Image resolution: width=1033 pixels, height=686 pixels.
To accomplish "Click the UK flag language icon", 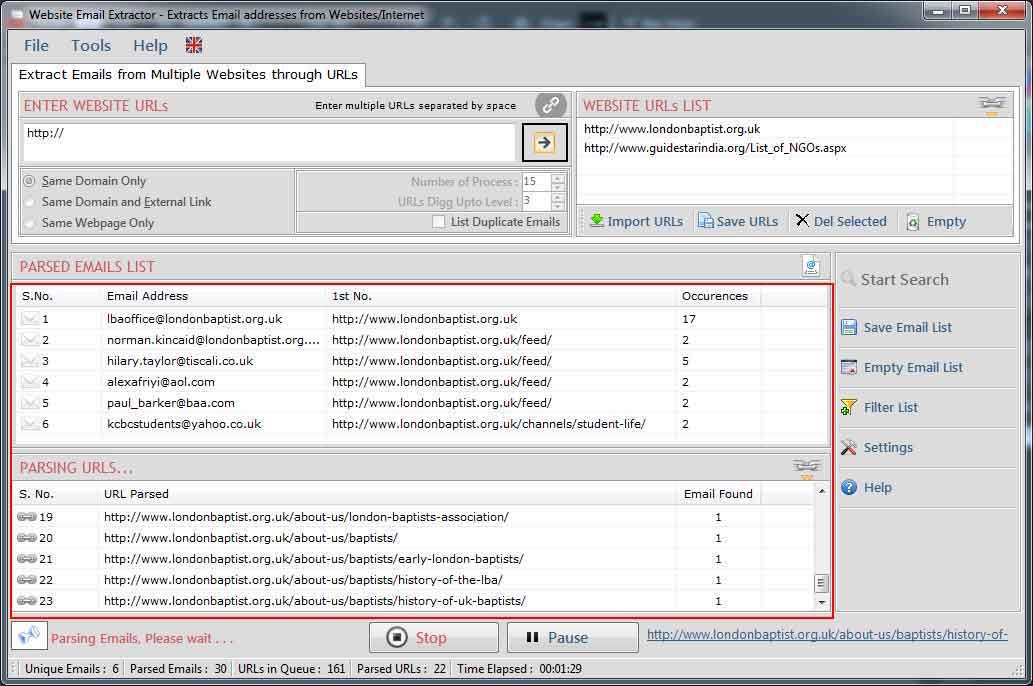I will pos(194,45).
